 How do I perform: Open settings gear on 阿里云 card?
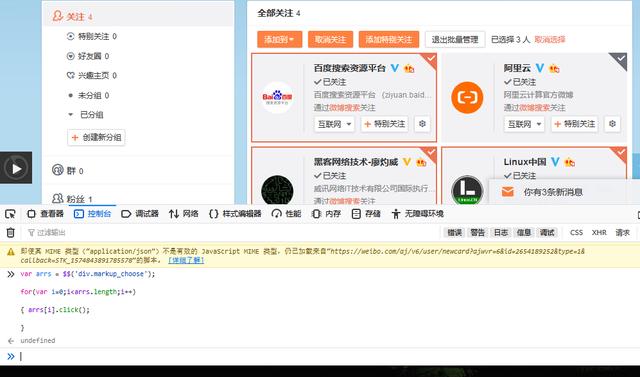click(612, 124)
